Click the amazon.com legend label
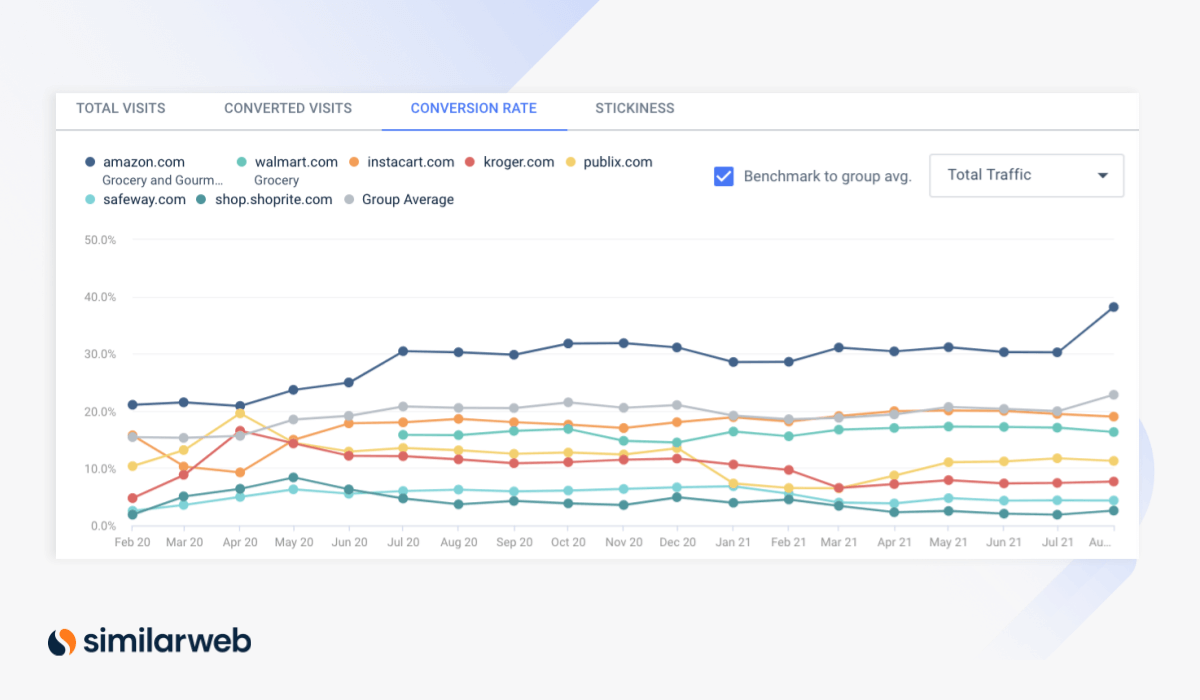This screenshot has width=1200, height=700. click(143, 162)
